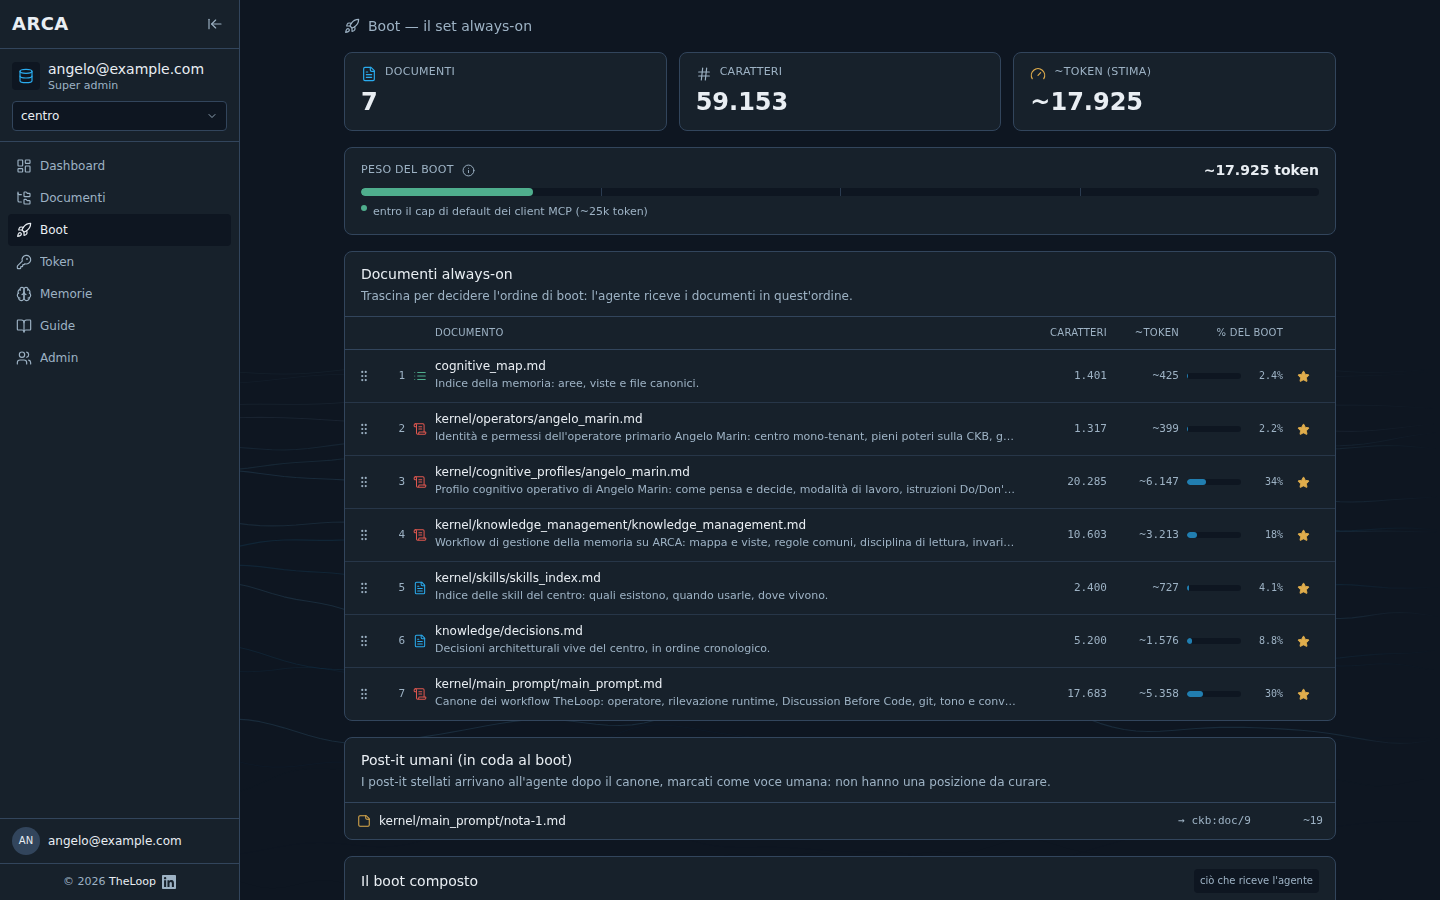
Task: Open the Admin section
Action: coord(119,358)
